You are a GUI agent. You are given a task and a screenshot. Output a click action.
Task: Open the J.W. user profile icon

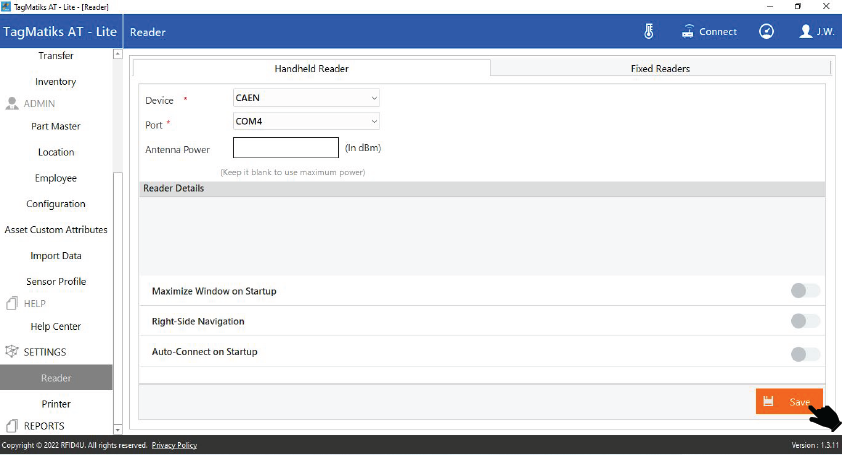(x=806, y=32)
